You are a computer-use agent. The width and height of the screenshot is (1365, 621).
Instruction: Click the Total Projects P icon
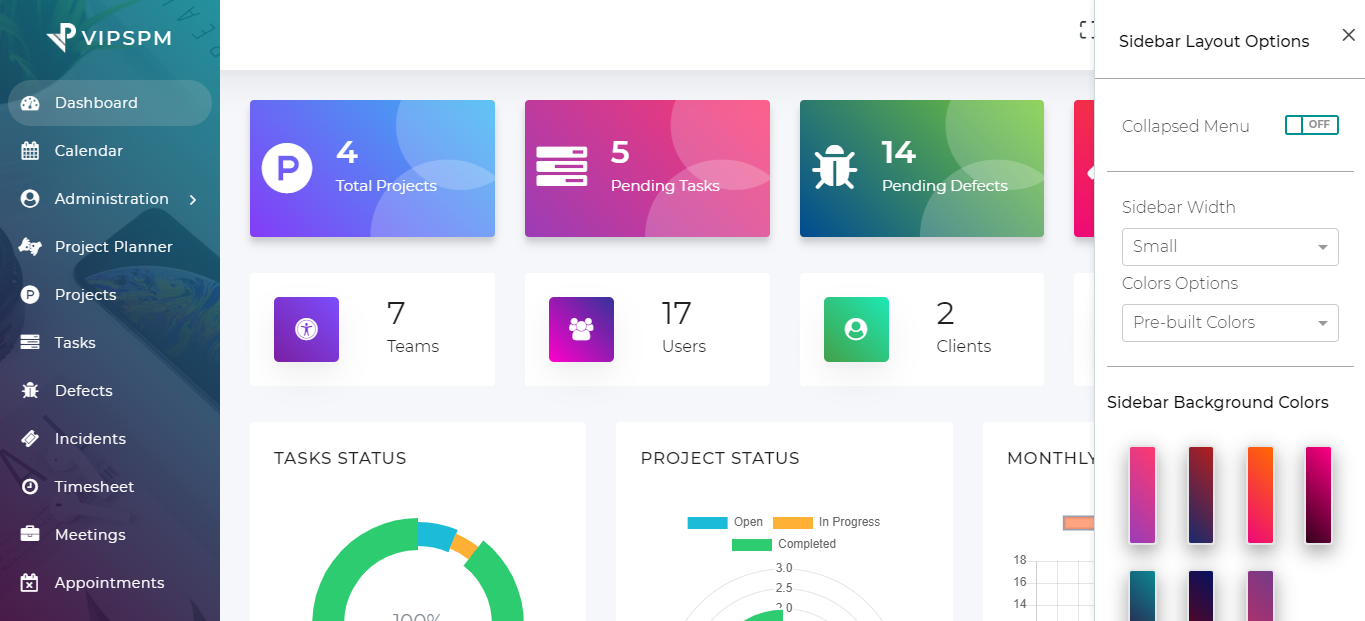click(x=287, y=168)
